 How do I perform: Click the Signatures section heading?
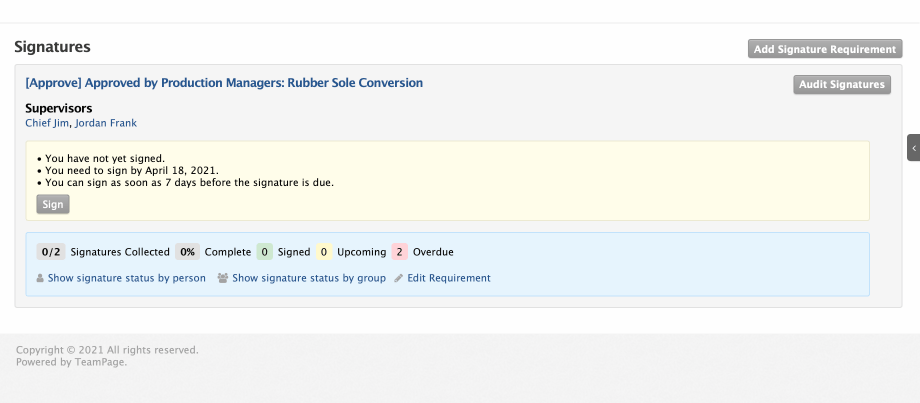coord(52,47)
